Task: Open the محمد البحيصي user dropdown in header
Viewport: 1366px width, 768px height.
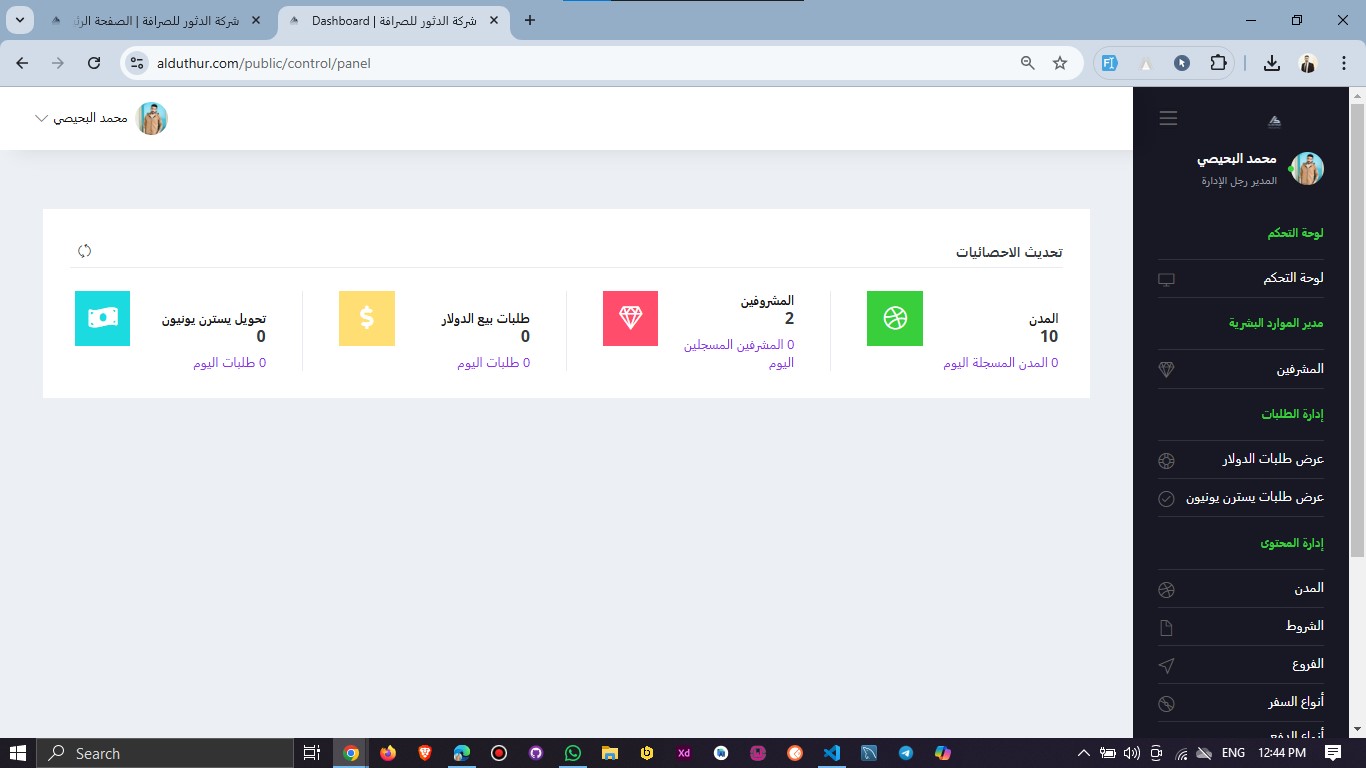Action: pyautogui.click(x=100, y=118)
